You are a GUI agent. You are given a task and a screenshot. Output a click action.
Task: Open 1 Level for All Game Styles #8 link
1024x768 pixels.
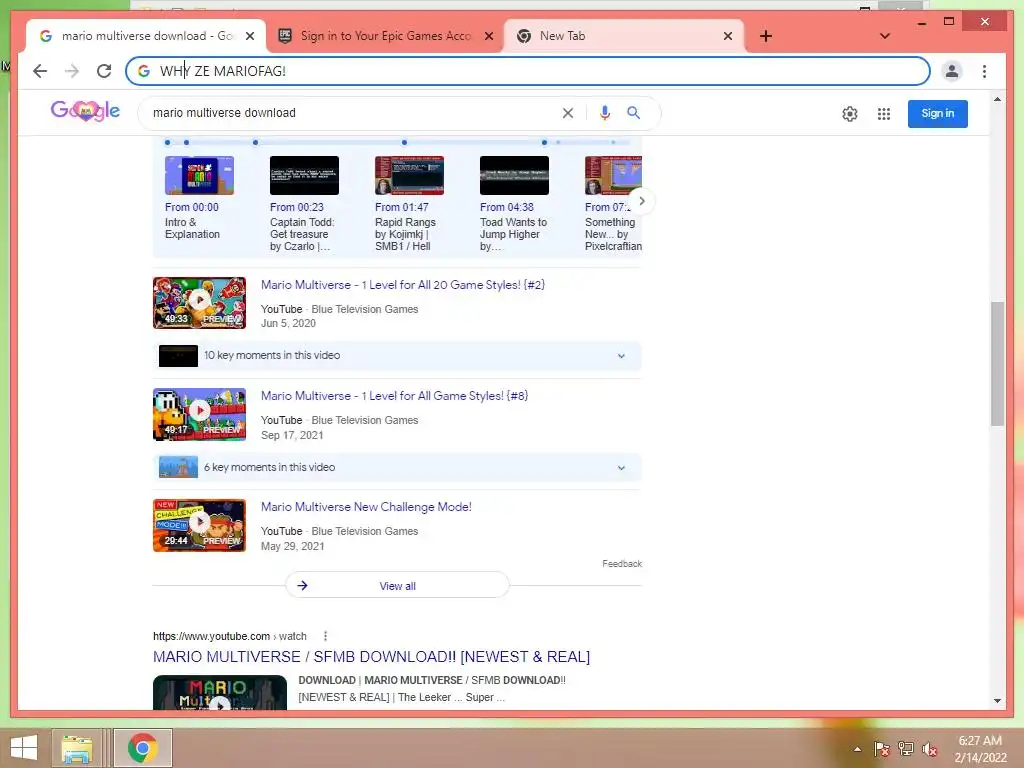(x=394, y=396)
